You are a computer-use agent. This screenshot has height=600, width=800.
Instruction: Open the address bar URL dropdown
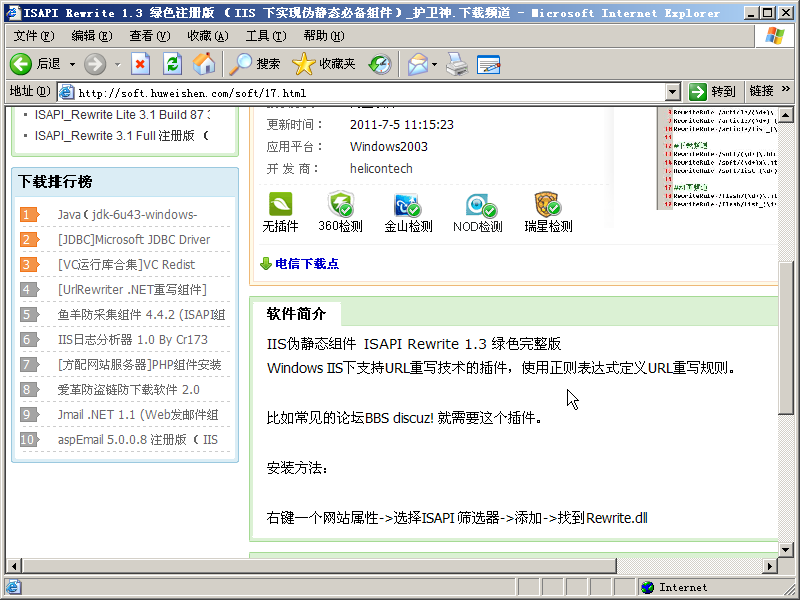[672, 92]
